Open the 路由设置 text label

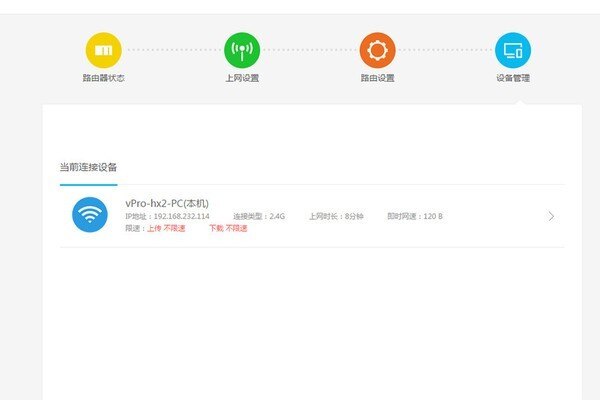click(x=377, y=77)
